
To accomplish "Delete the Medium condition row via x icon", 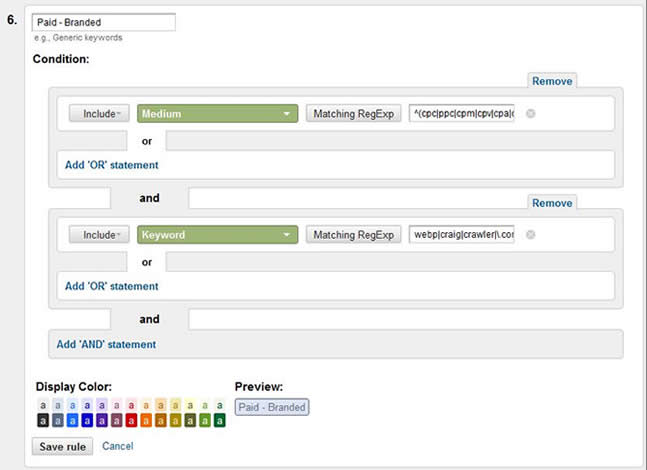I will (531, 113).
